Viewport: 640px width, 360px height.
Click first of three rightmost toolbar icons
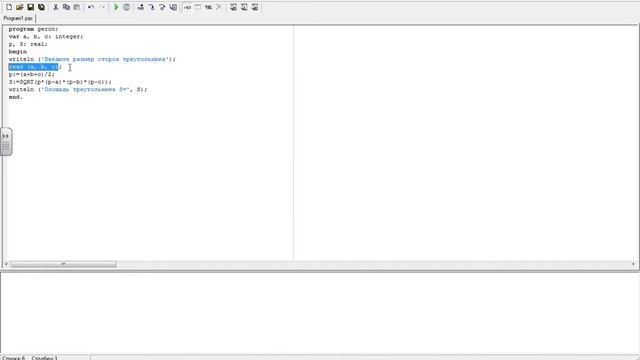click(233, 7)
